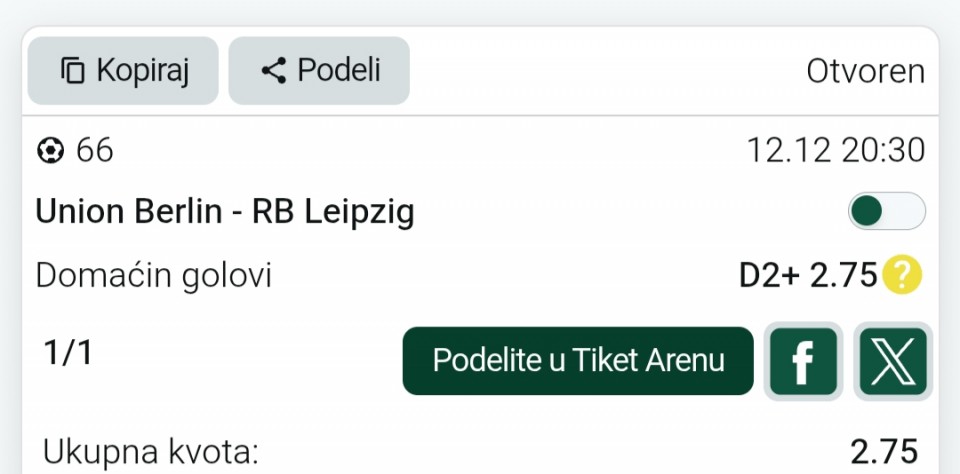Share ticket via Facebook icon

click(x=802, y=361)
